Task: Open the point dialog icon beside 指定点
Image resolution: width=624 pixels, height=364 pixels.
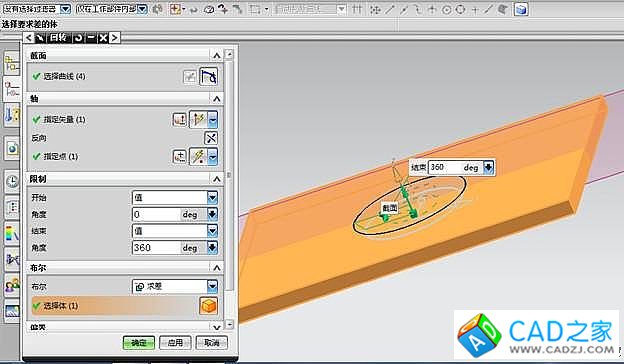Action: click(179, 156)
